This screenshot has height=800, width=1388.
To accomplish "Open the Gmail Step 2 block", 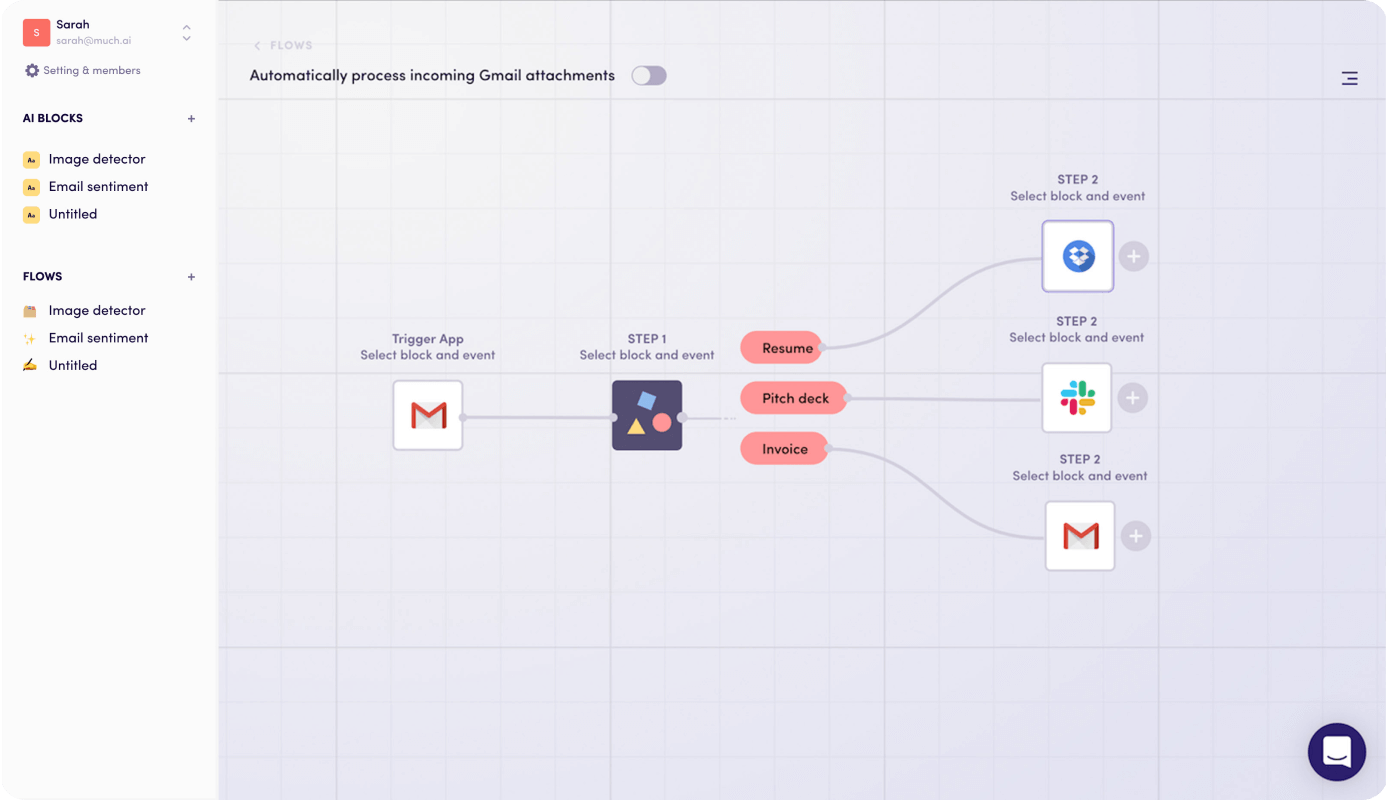I will pyautogui.click(x=1079, y=535).
